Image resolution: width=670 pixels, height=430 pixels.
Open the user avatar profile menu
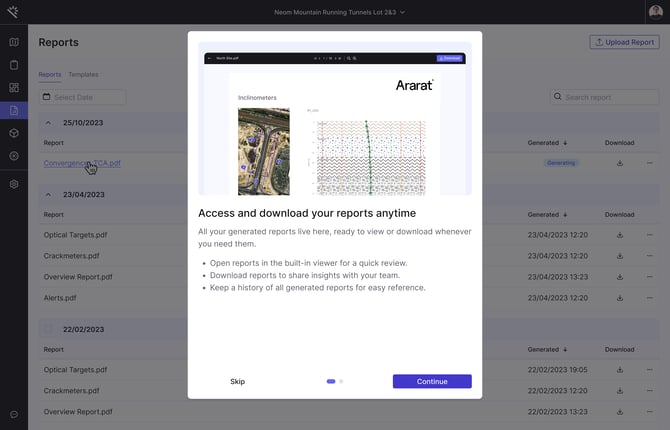click(x=655, y=12)
